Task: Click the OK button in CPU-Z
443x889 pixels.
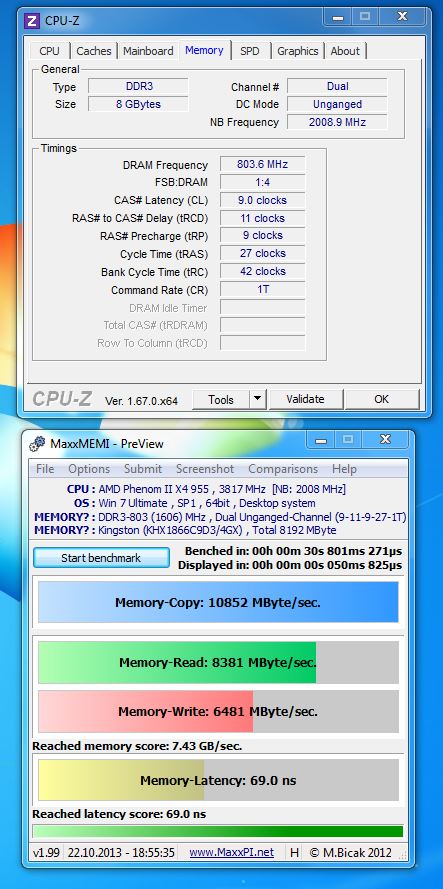Action: click(x=382, y=399)
